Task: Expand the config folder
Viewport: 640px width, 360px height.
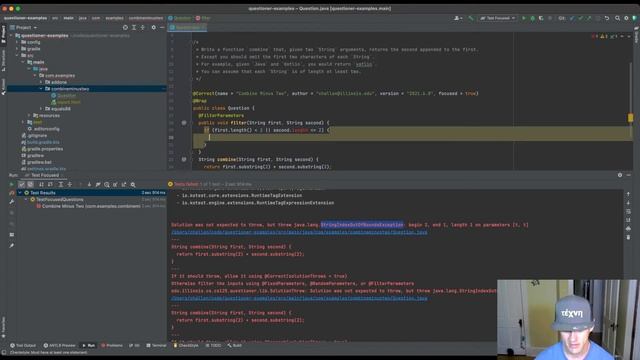Action: [17, 42]
